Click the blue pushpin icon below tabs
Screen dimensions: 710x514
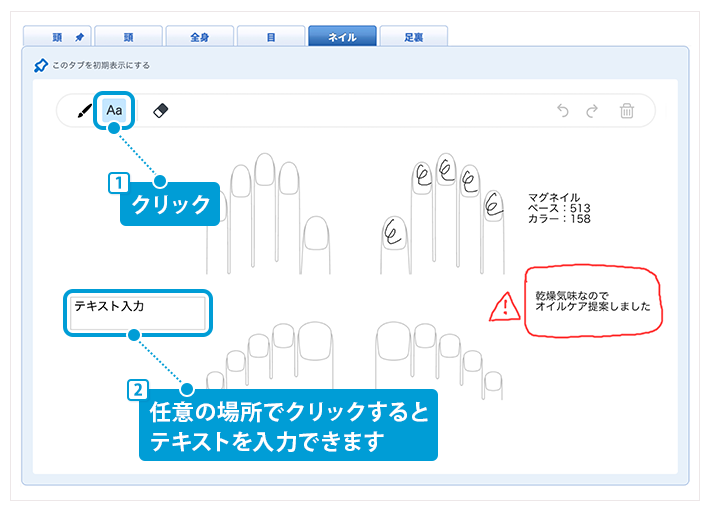point(40,65)
